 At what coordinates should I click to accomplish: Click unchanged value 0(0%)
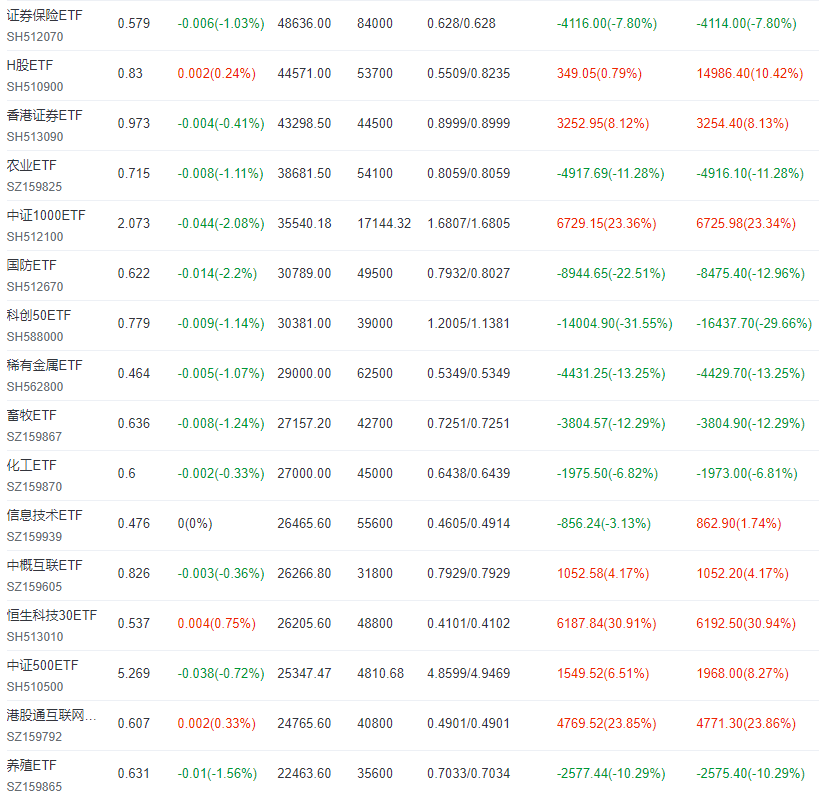click(195, 524)
